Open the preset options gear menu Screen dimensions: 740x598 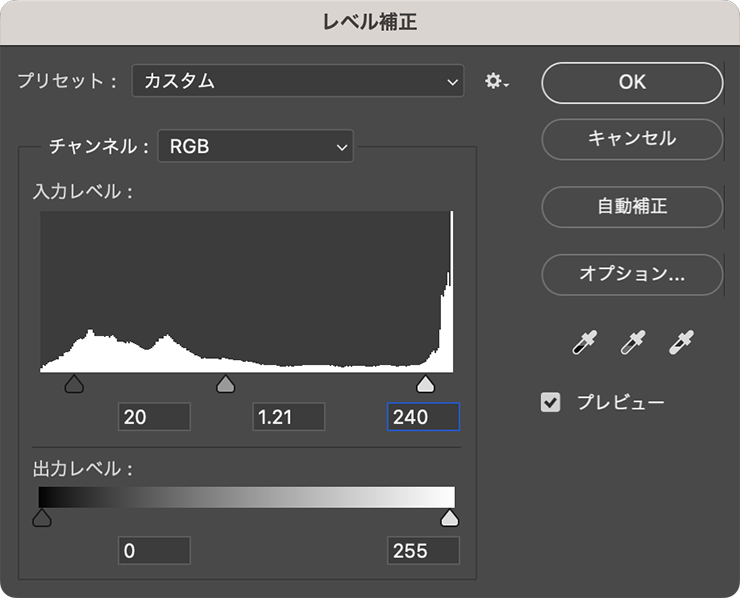pos(496,82)
